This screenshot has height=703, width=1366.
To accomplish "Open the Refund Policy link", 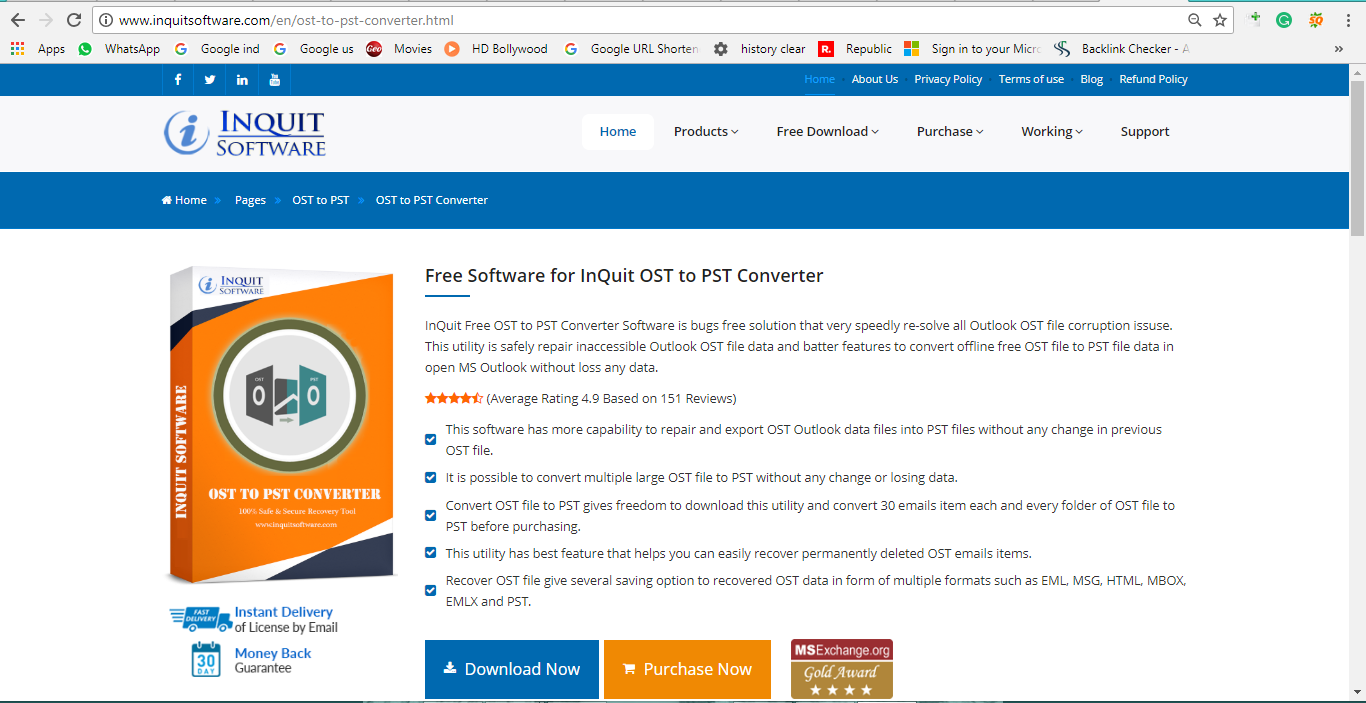I will [x=1153, y=79].
